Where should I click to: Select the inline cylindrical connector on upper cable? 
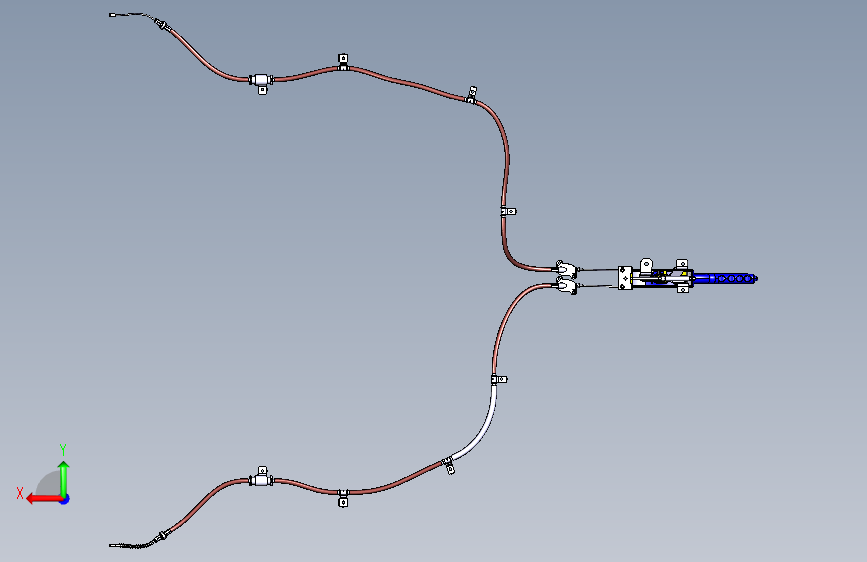coord(260,80)
